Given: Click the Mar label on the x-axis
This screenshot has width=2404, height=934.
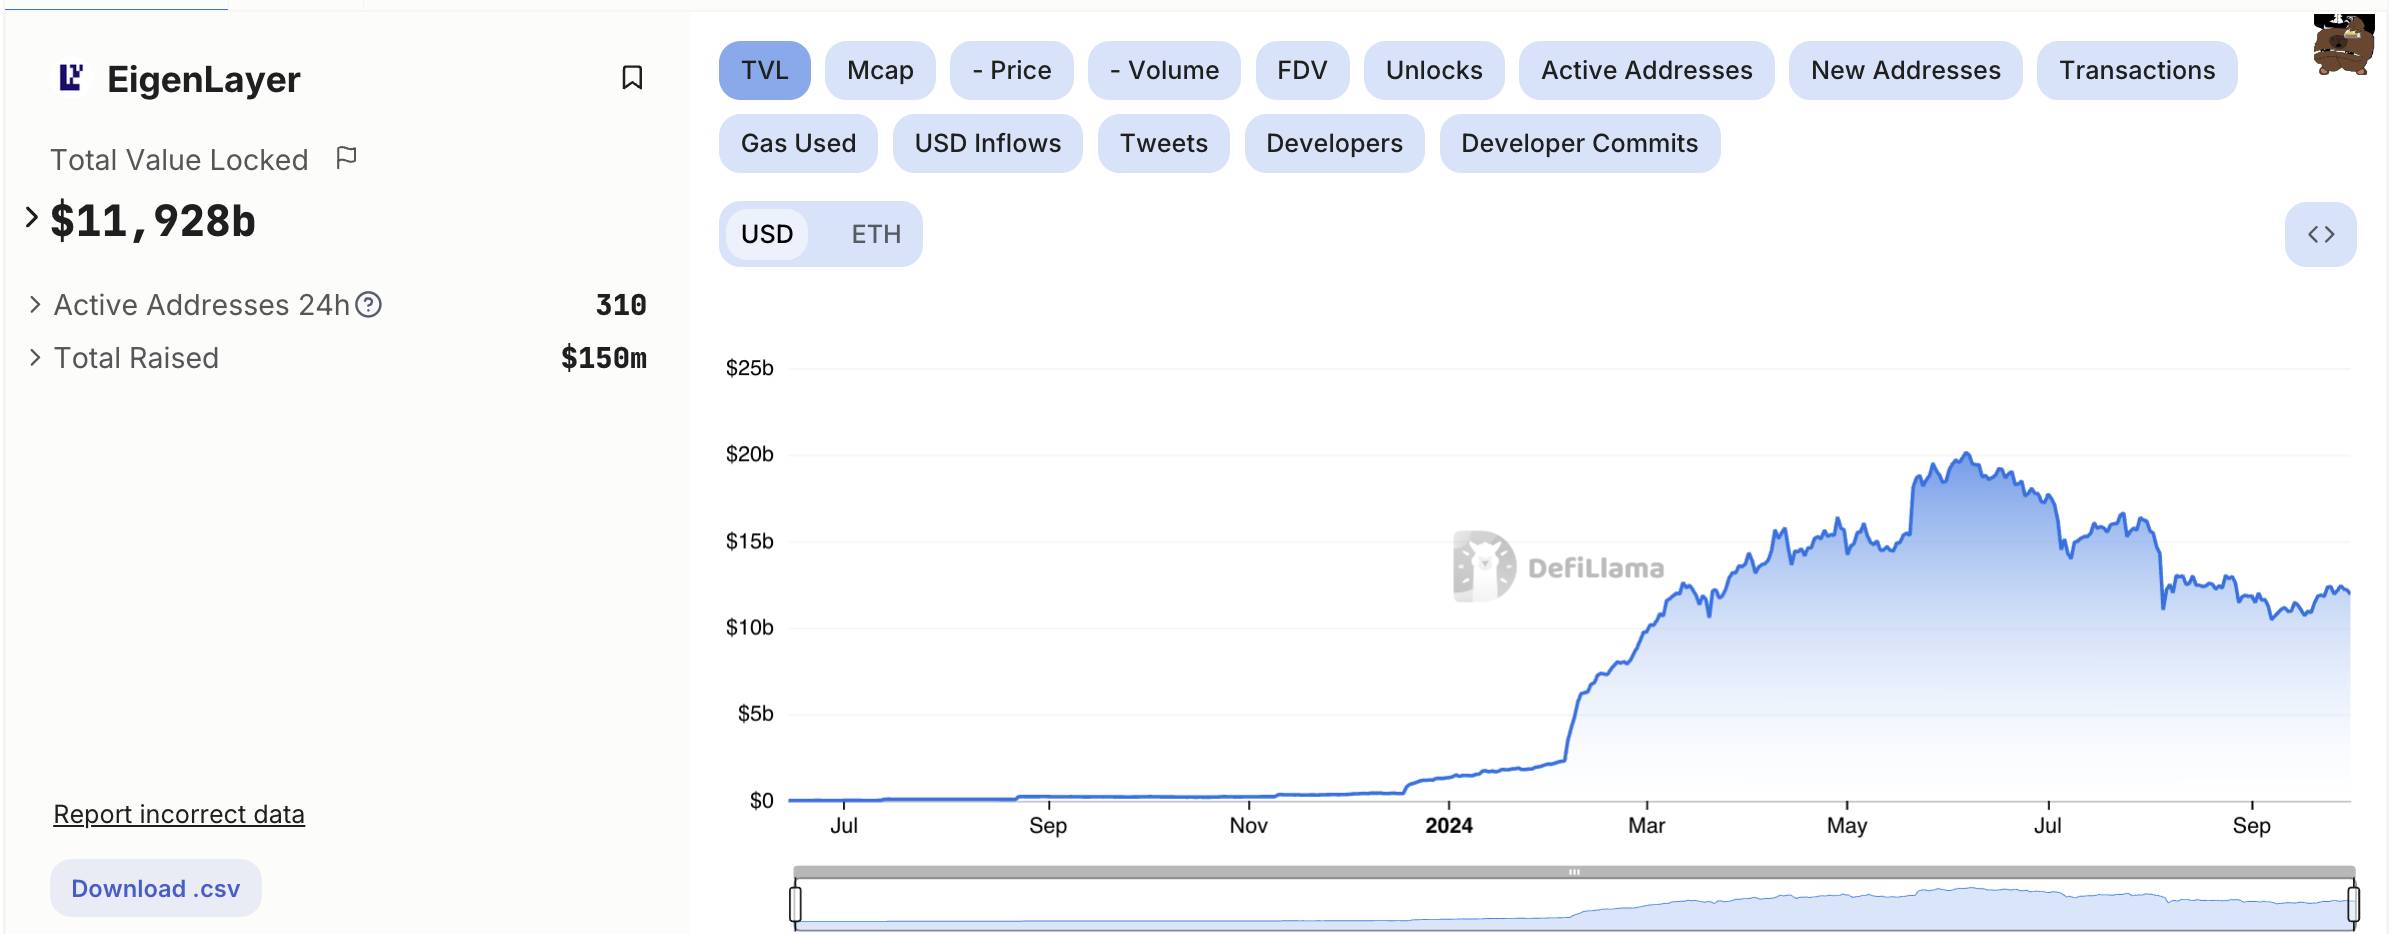Looking at the screenshot, I should [x=1647, y=825].
